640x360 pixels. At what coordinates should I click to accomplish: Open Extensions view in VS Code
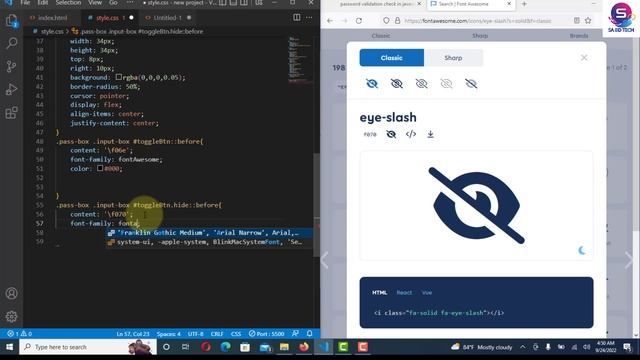[11, 112]
